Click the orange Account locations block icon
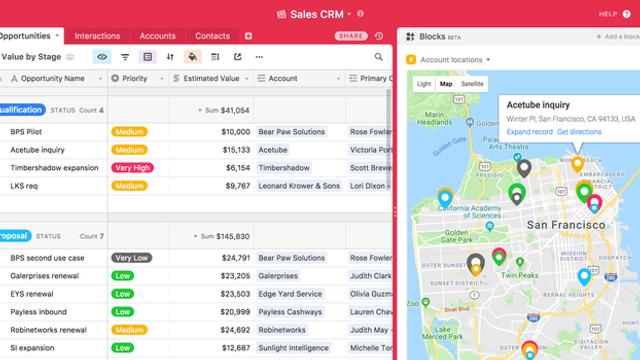The image size is (640, 360). coord(411,60)
